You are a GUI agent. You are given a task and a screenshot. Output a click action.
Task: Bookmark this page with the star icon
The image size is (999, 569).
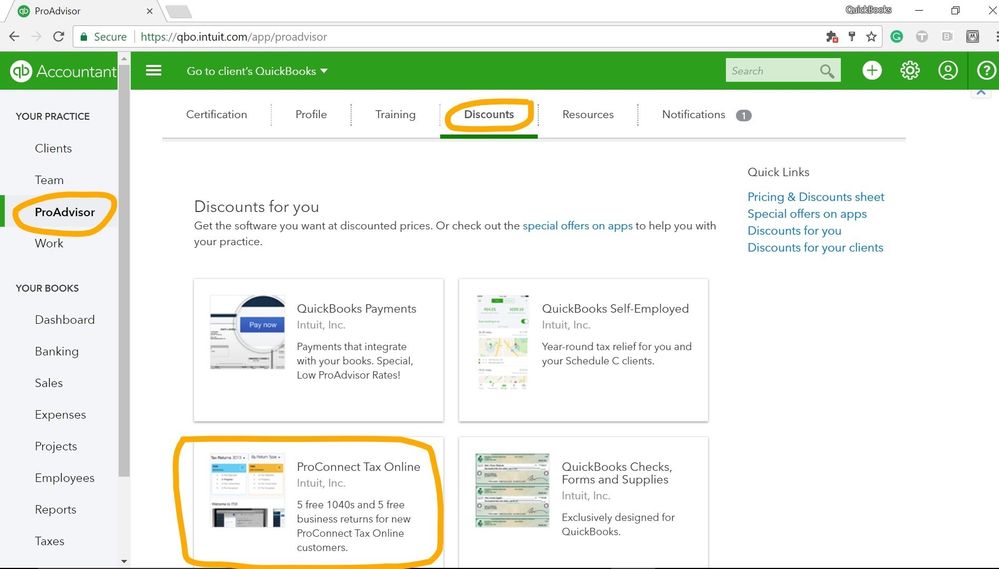click(x=871, y=37)
